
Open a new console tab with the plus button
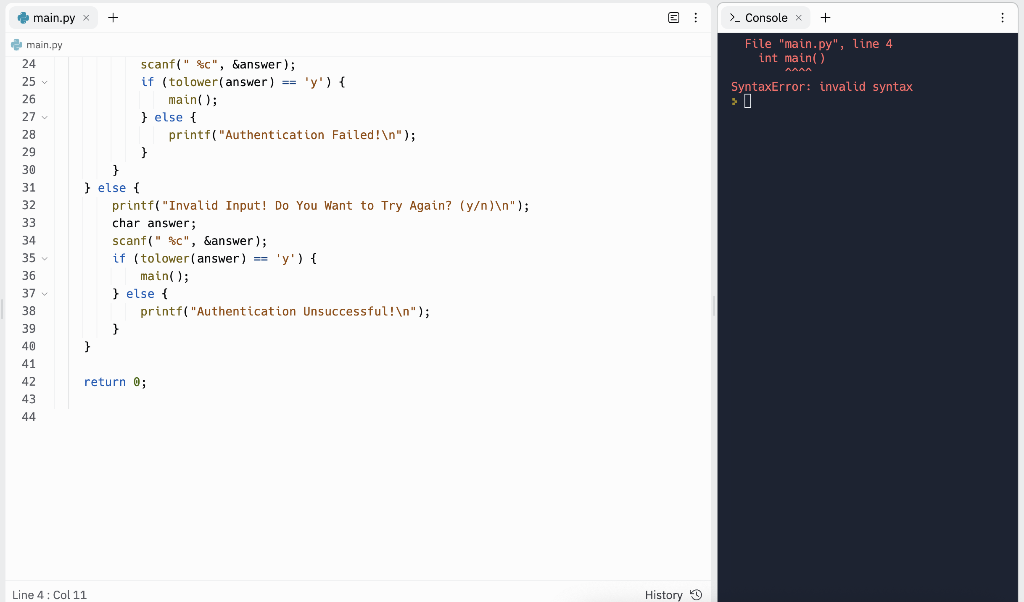823,17
